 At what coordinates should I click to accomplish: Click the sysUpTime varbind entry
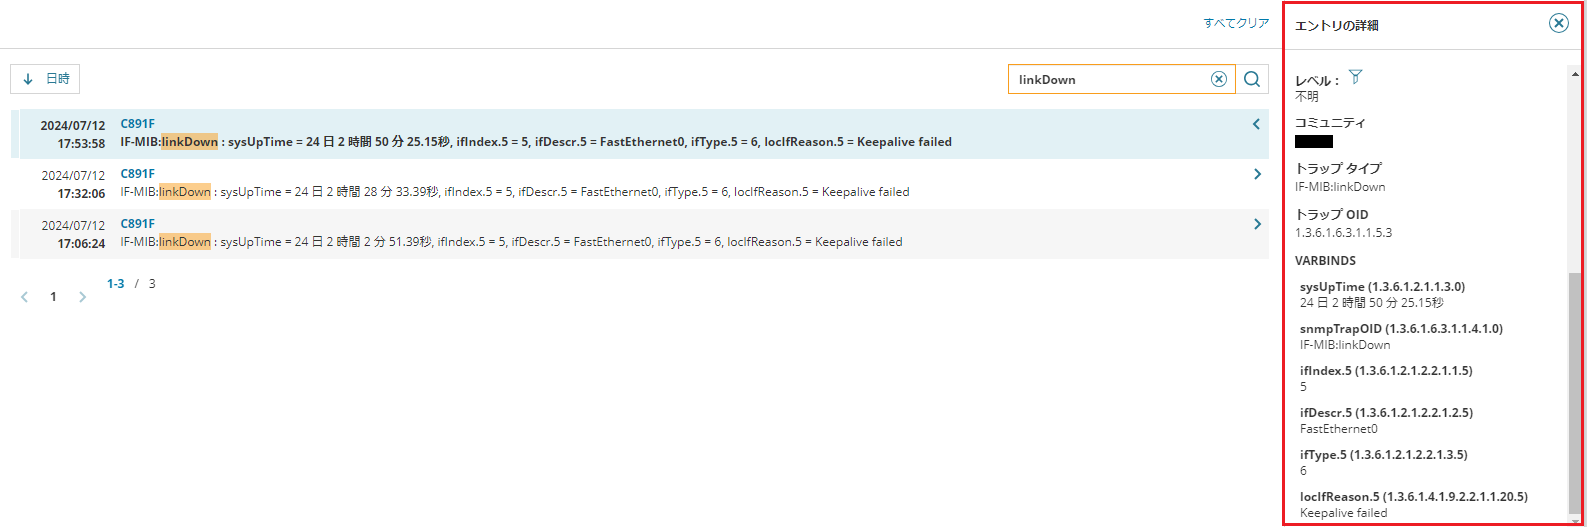point(1382,294)
